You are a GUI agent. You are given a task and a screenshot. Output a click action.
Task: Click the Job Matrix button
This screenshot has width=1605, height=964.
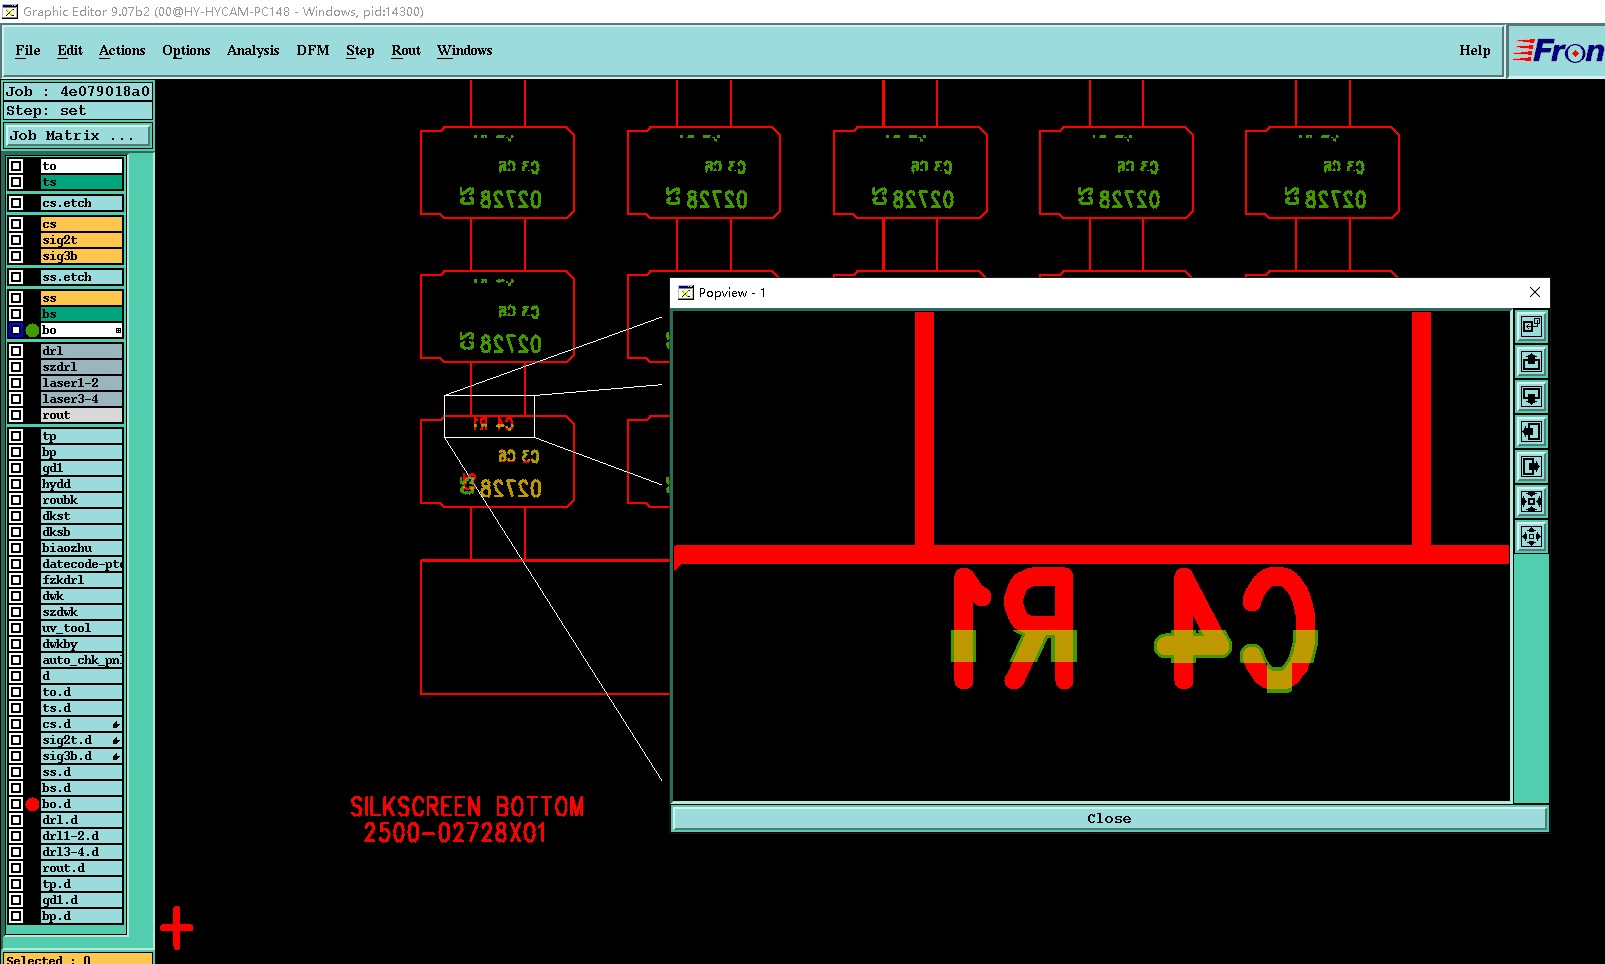(78, 135)
